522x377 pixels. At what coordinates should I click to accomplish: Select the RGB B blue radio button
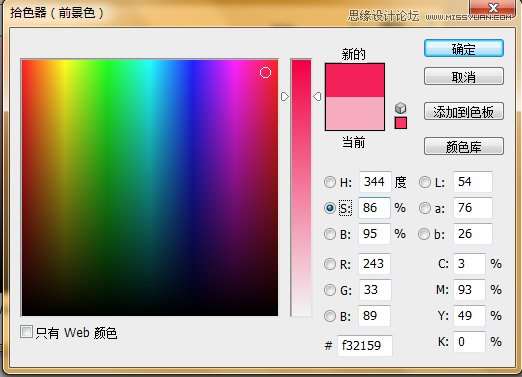coord(330,316)
